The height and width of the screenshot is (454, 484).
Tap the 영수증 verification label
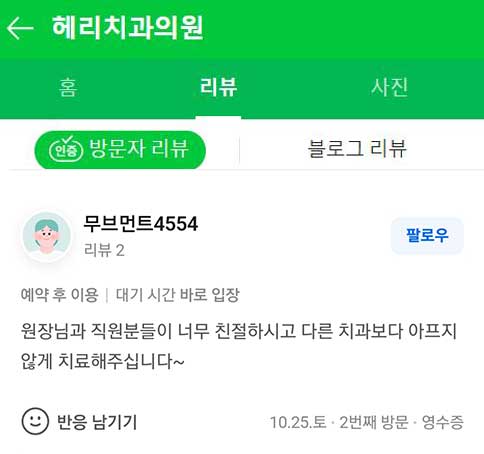(x=443, y=422)
